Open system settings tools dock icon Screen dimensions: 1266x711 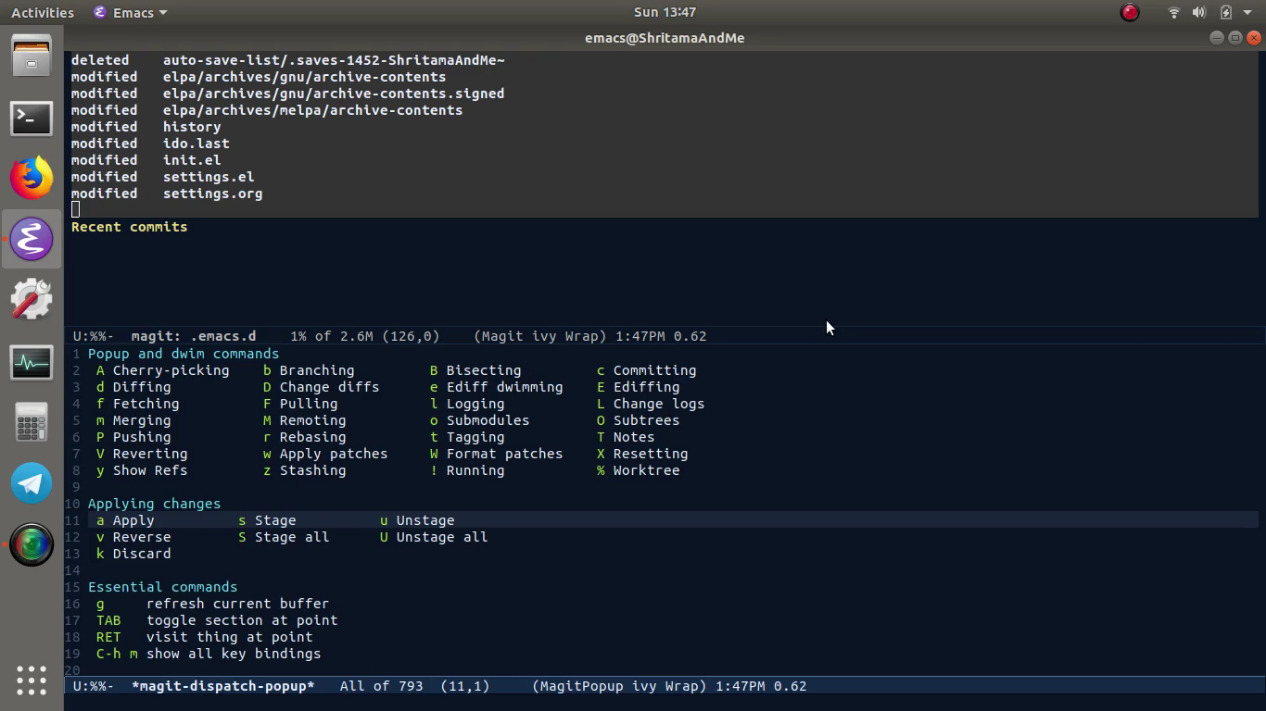pos(31,300)
